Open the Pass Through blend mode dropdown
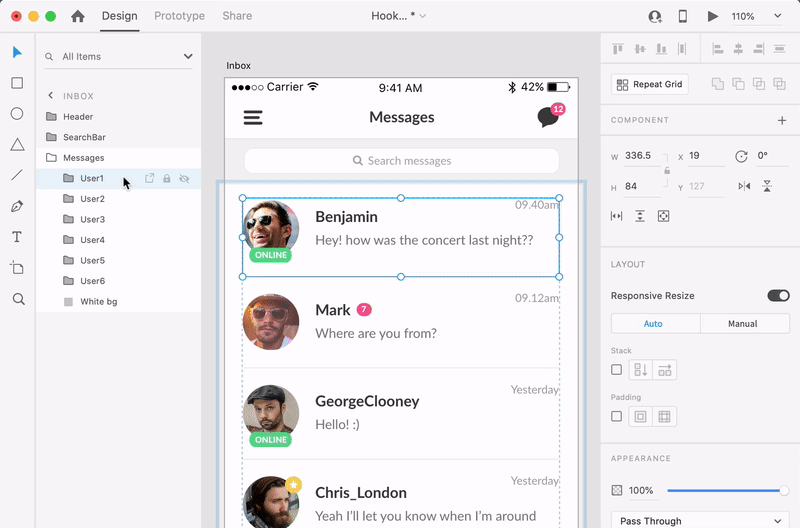 (x=700, y=520)
